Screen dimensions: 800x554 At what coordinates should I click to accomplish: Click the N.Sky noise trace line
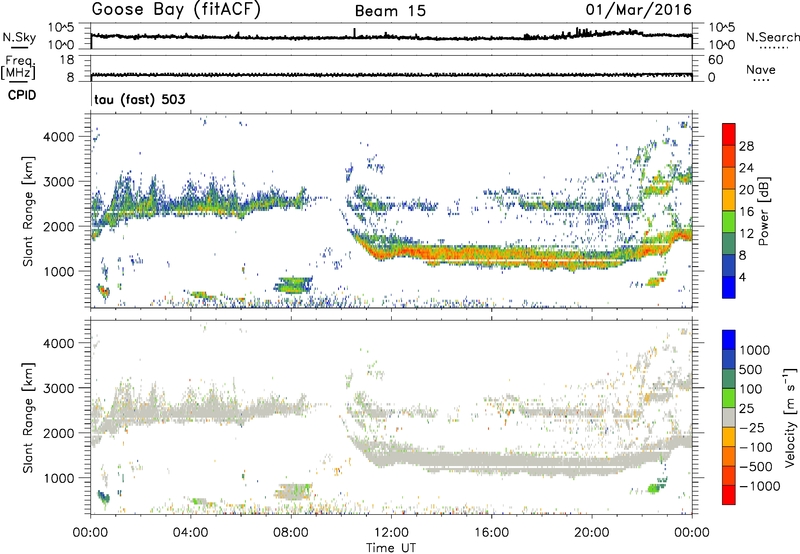tap(391, 37)
